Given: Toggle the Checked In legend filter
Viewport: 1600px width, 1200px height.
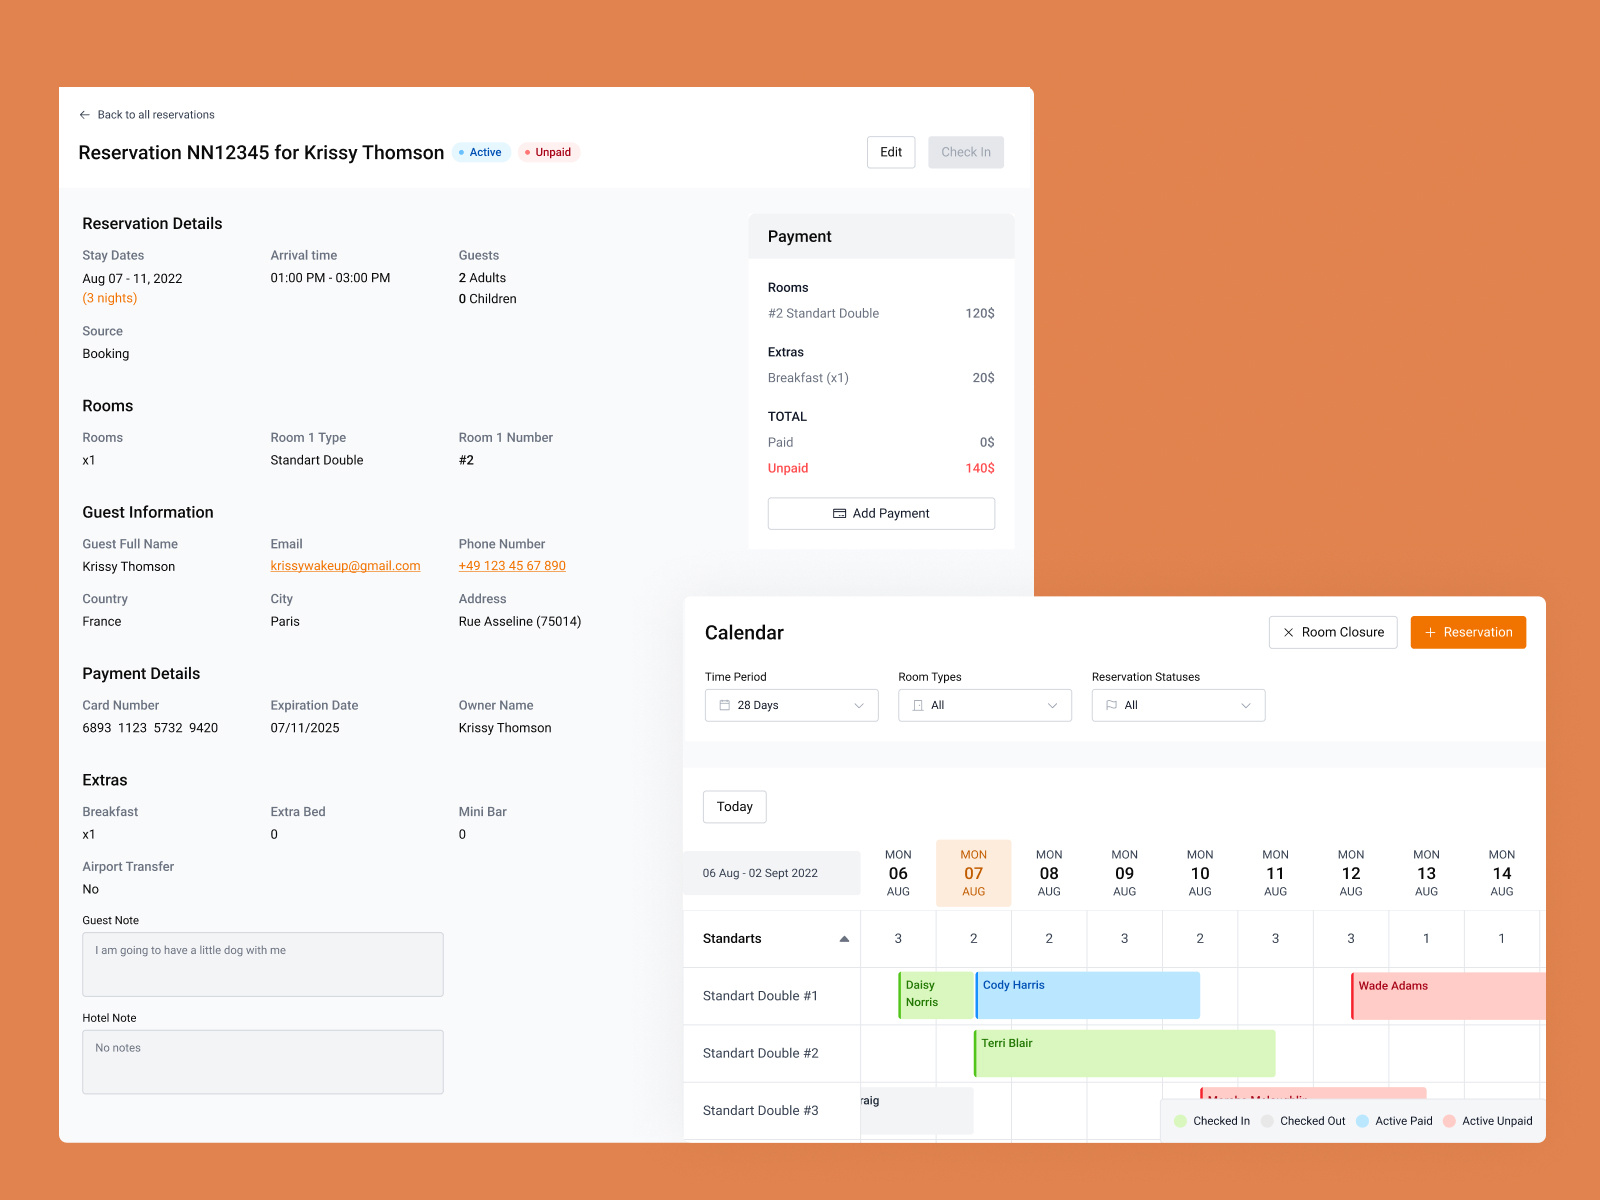Looking at the screenshot, I should click(x=1211, y=1121).
